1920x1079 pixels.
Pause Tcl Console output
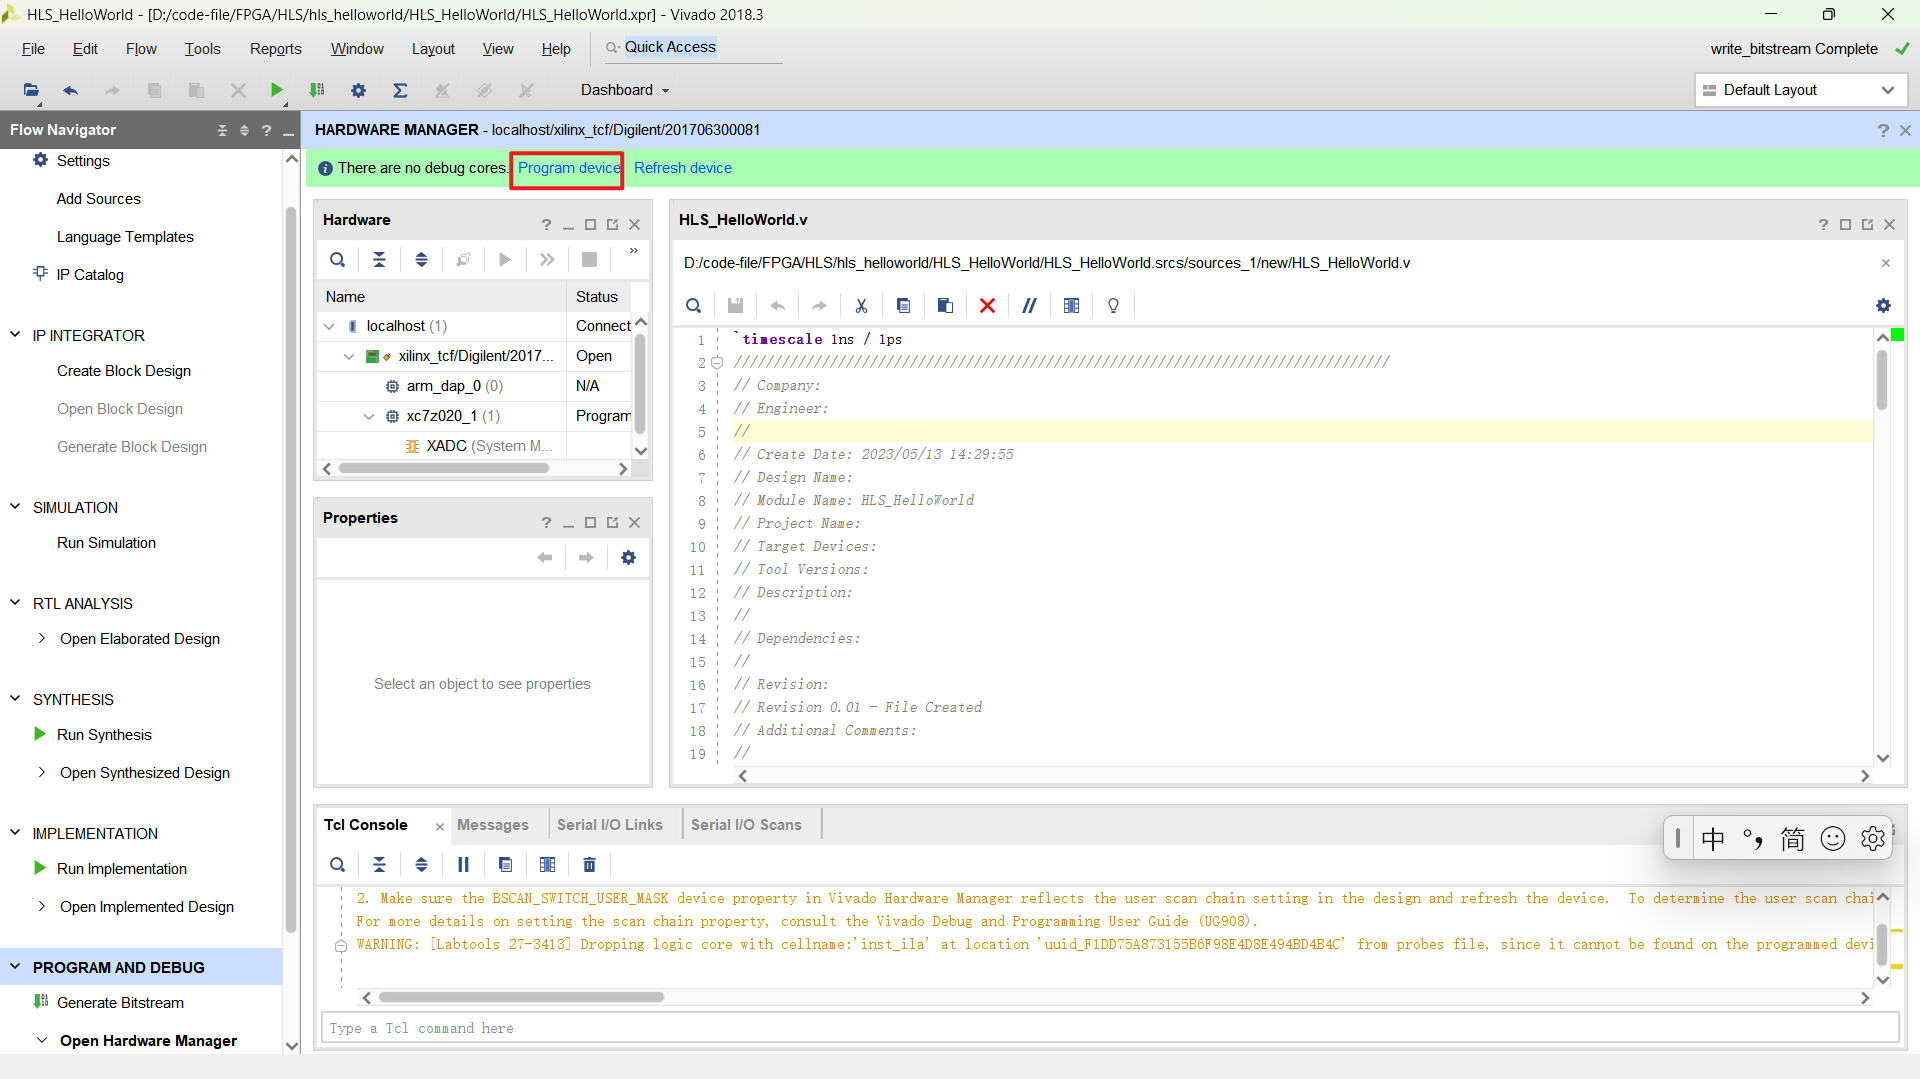pos(463,865)
